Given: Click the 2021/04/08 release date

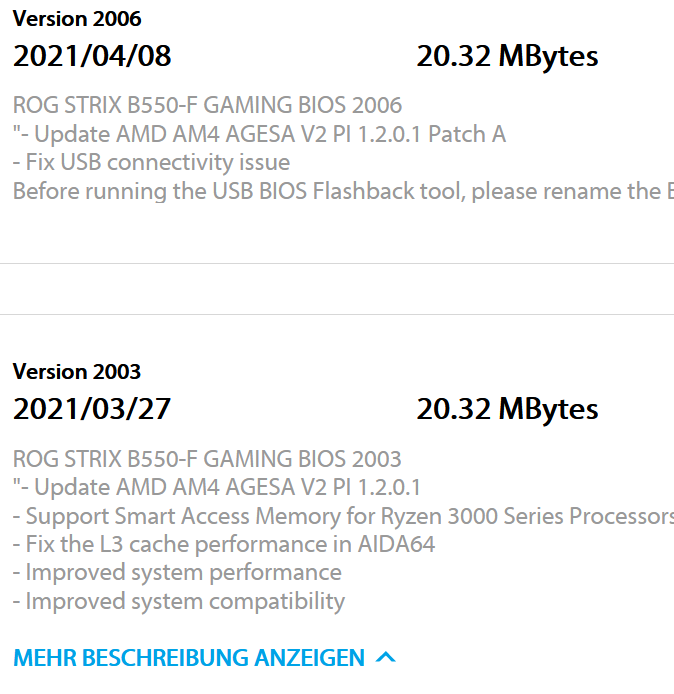Looking at the screenshot, I should point(92,56).
